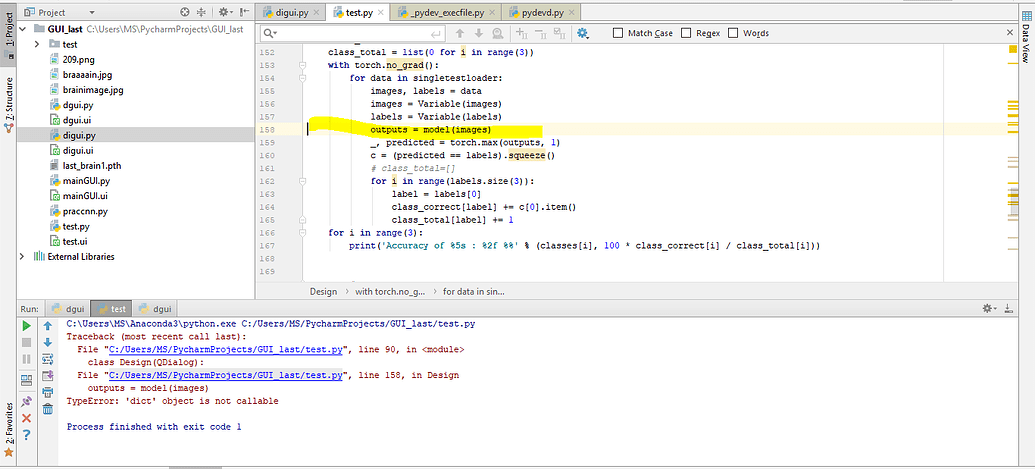Expand External Libraries node
The height and width of the screenshot is (469, 1035).
coord(23,256)
